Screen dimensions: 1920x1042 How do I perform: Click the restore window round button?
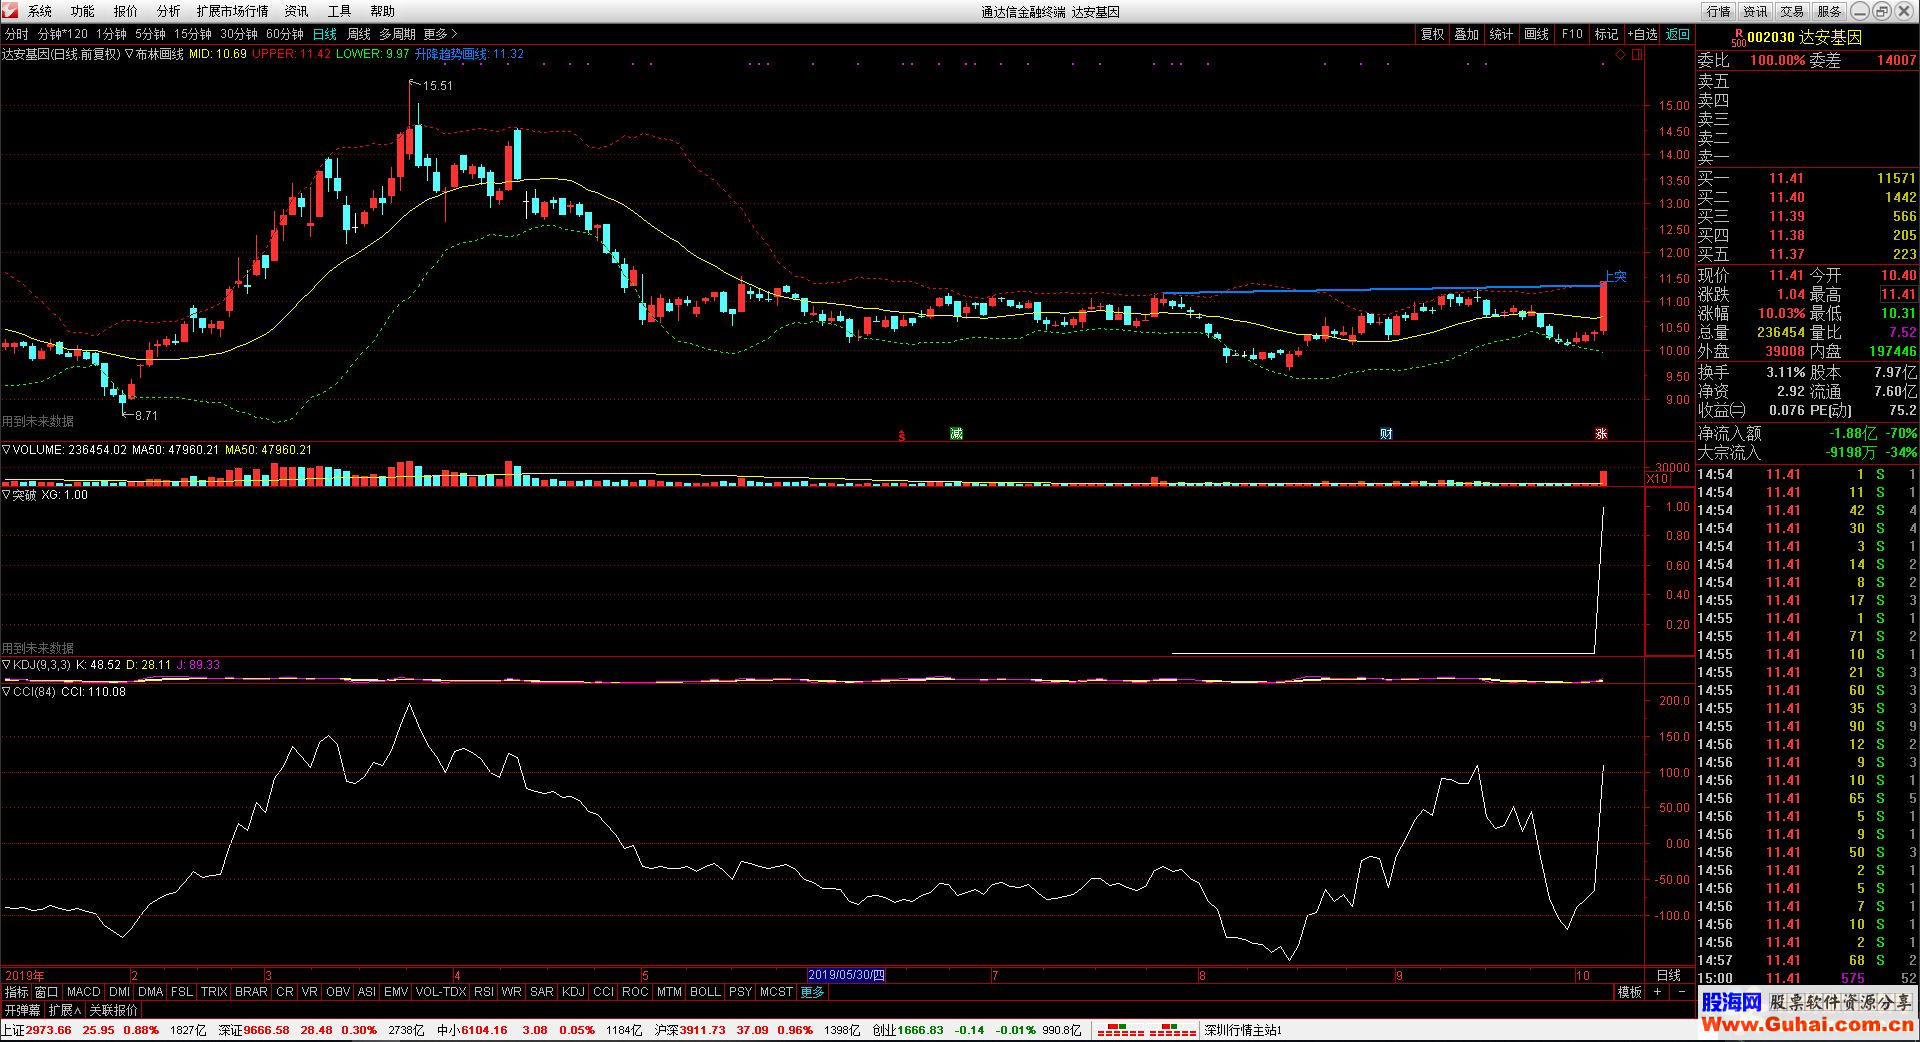pyautogui.click(x=1881, y=11)
